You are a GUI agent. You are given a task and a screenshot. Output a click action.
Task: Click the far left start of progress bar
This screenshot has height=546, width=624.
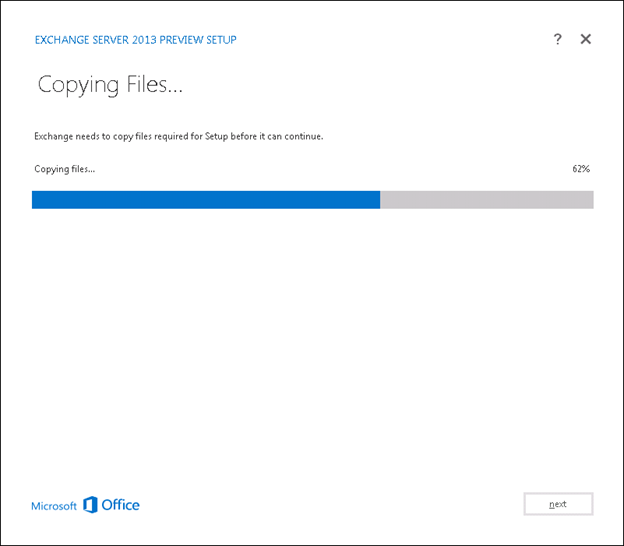coord(34,200)
